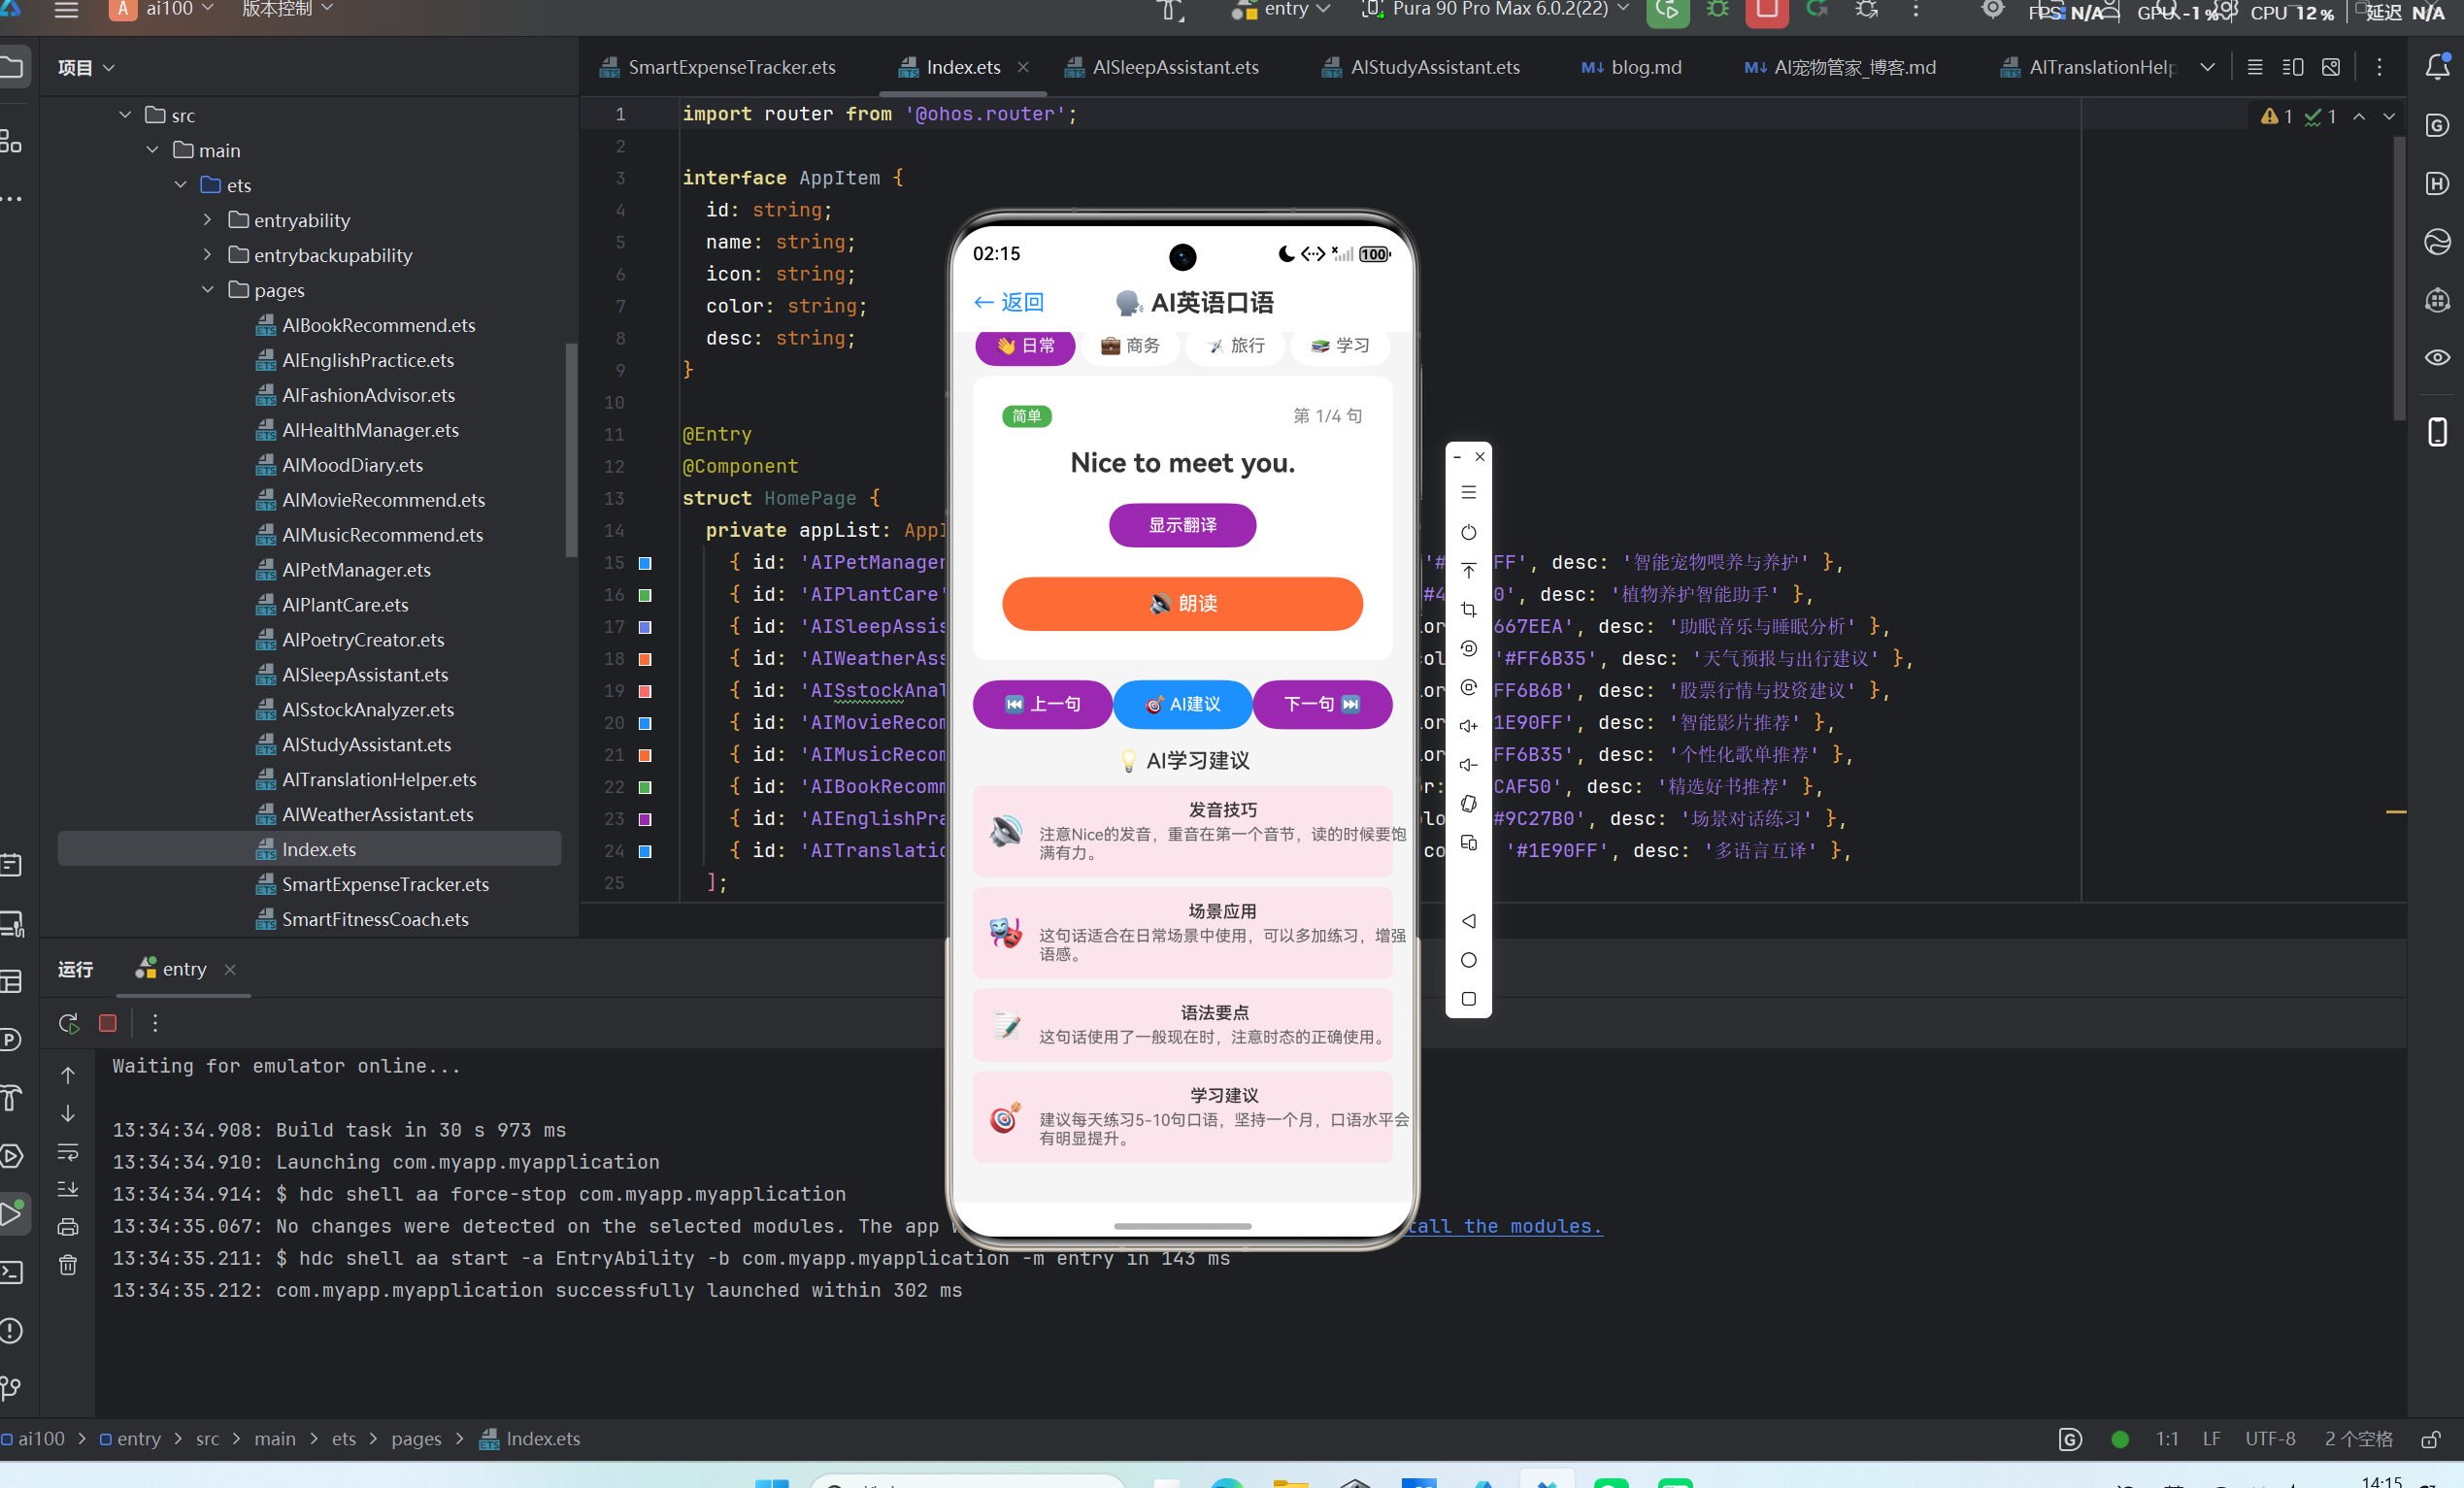The width and height of the screenshot is (2464, 1488).
Task: Rotate emulator screen counterclockwise
Action: coord(1468,649)
